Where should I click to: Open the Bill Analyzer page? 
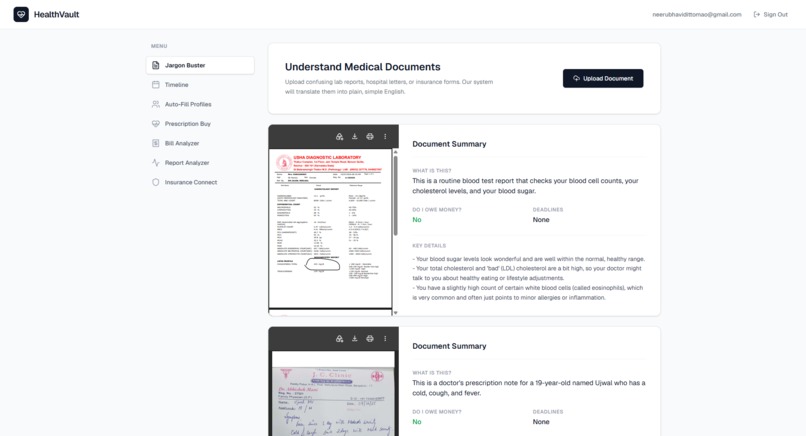point(200,143)
